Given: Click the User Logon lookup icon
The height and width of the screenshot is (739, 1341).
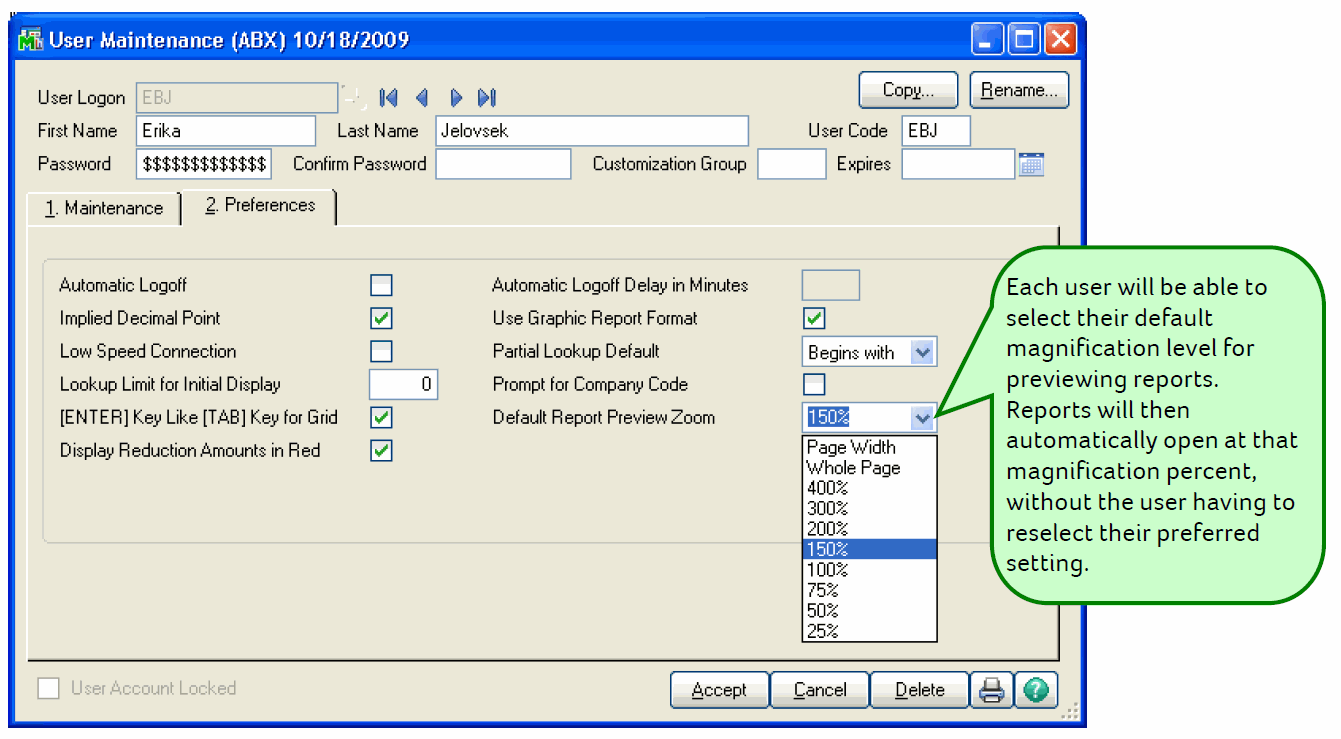Looking at the screenshot, I should (353, 97).
